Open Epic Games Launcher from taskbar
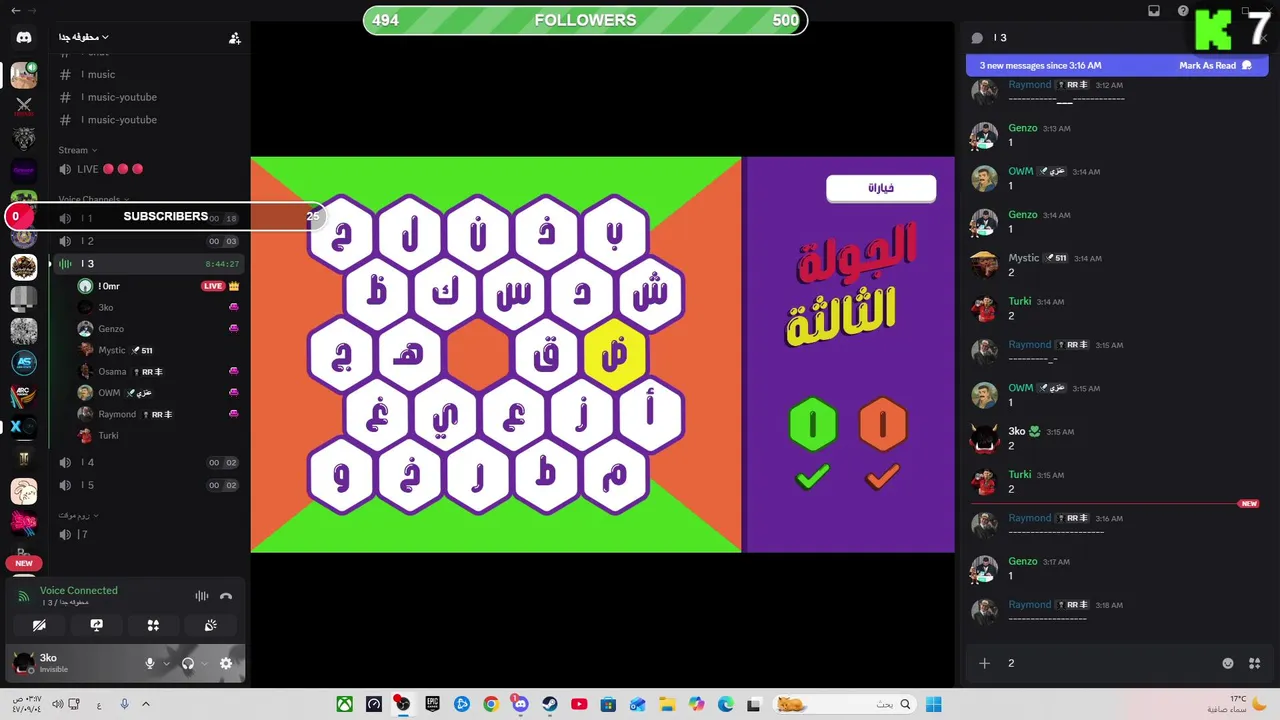 tap(433, 704)
